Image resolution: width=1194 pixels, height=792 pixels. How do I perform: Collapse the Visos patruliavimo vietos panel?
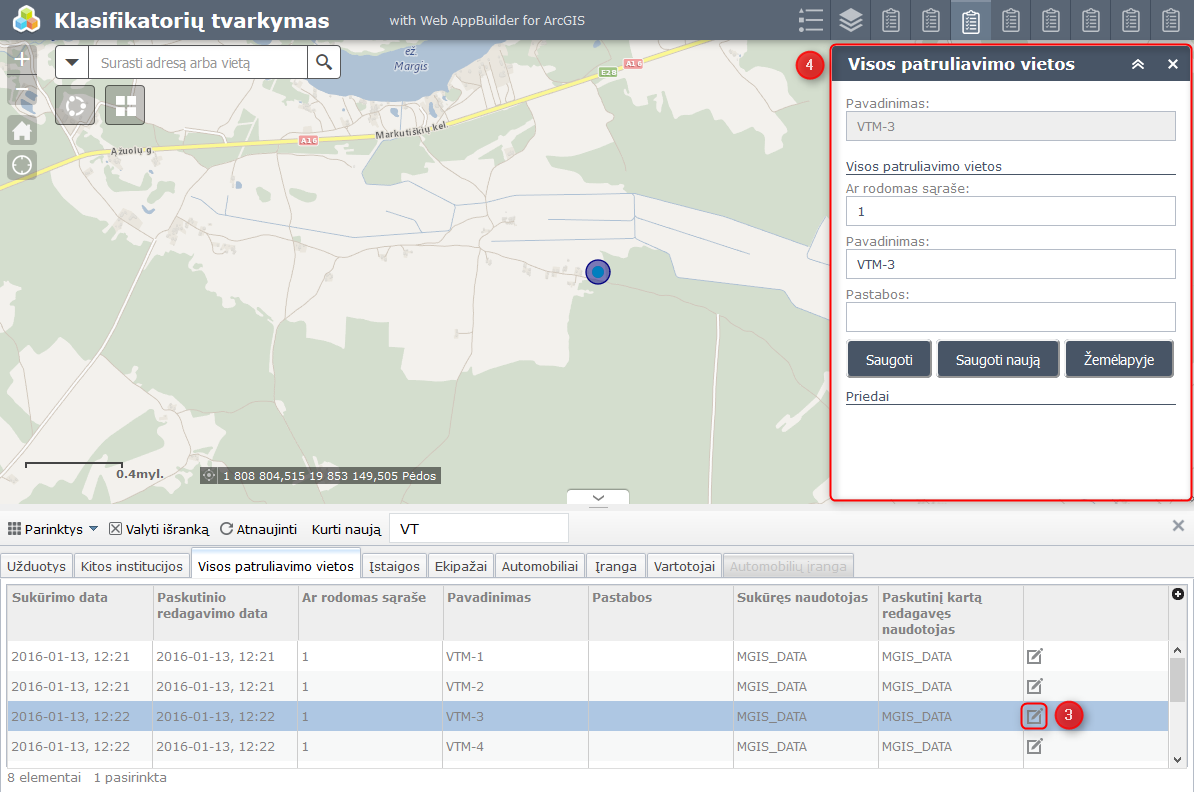click(x=1137, y=64)
